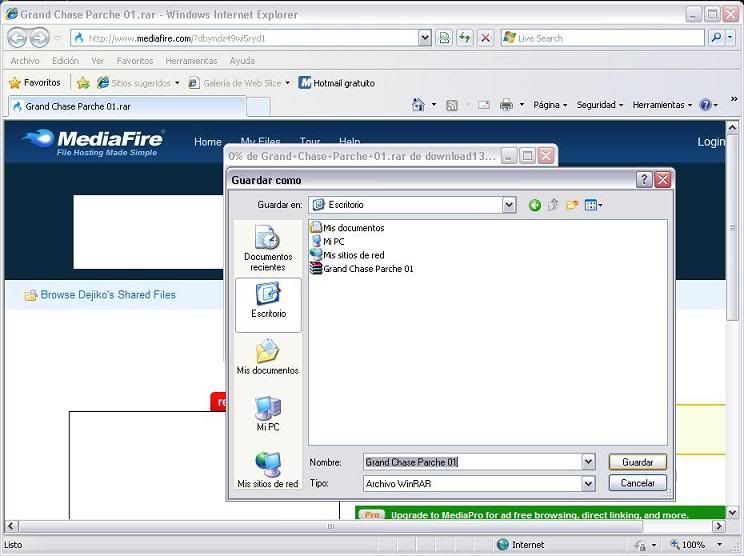
Task: Click Browse Dejiko's Shared Files link
Action: [x=107, y=295]
